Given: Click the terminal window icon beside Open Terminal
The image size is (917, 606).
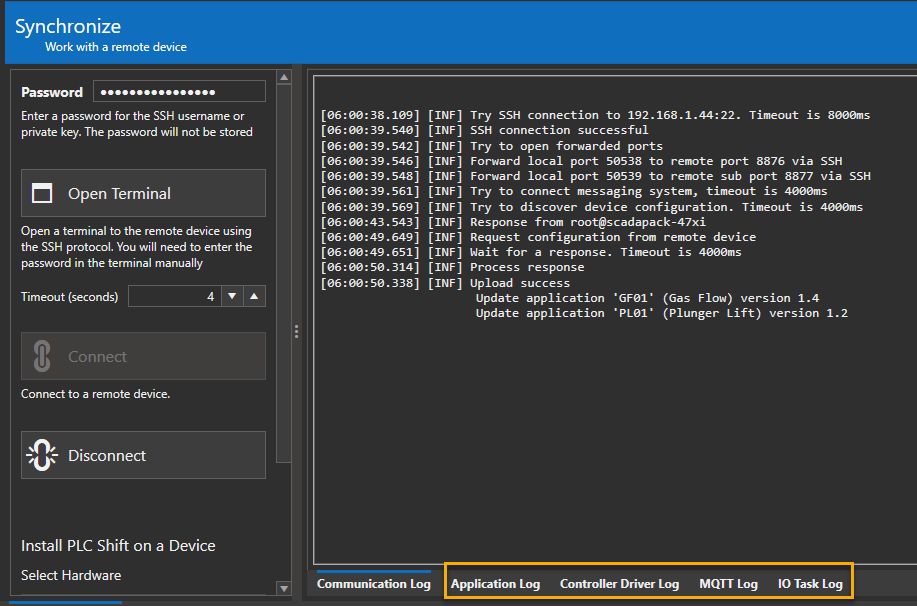Looking at the screenshot, I should click(x=42, y=193).
